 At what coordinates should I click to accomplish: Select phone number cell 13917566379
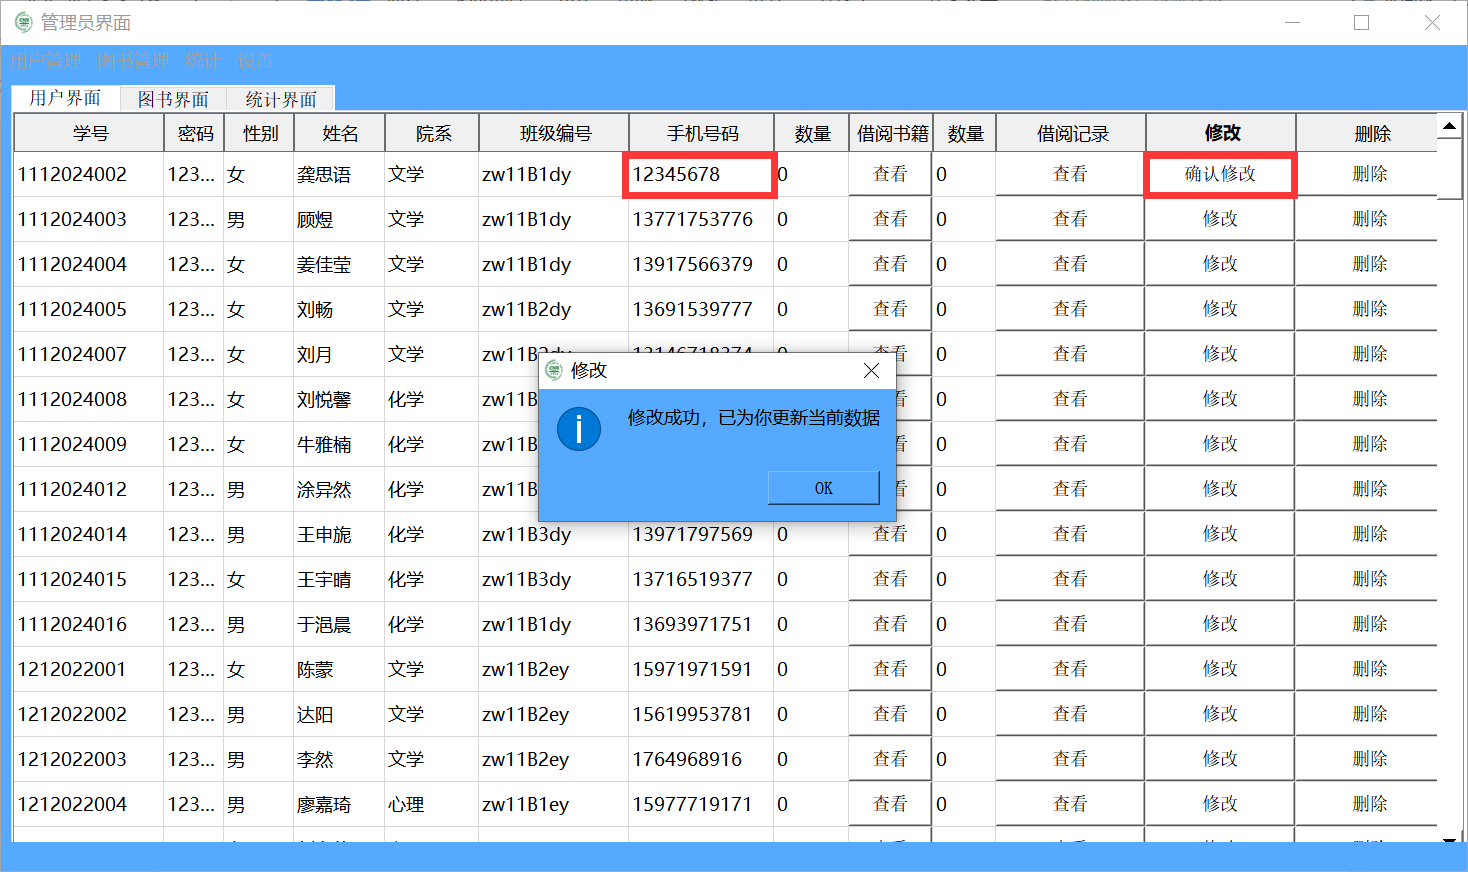[x=701, y=264]
